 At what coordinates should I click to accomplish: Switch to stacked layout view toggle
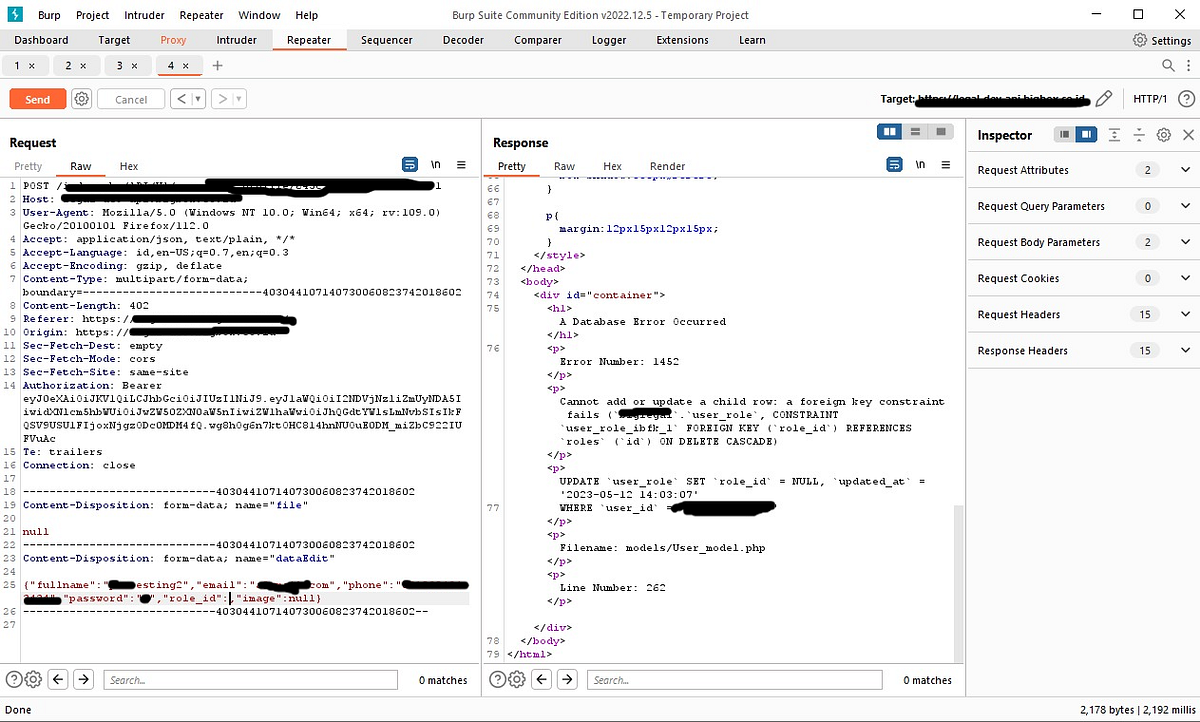tap(915, 132)
